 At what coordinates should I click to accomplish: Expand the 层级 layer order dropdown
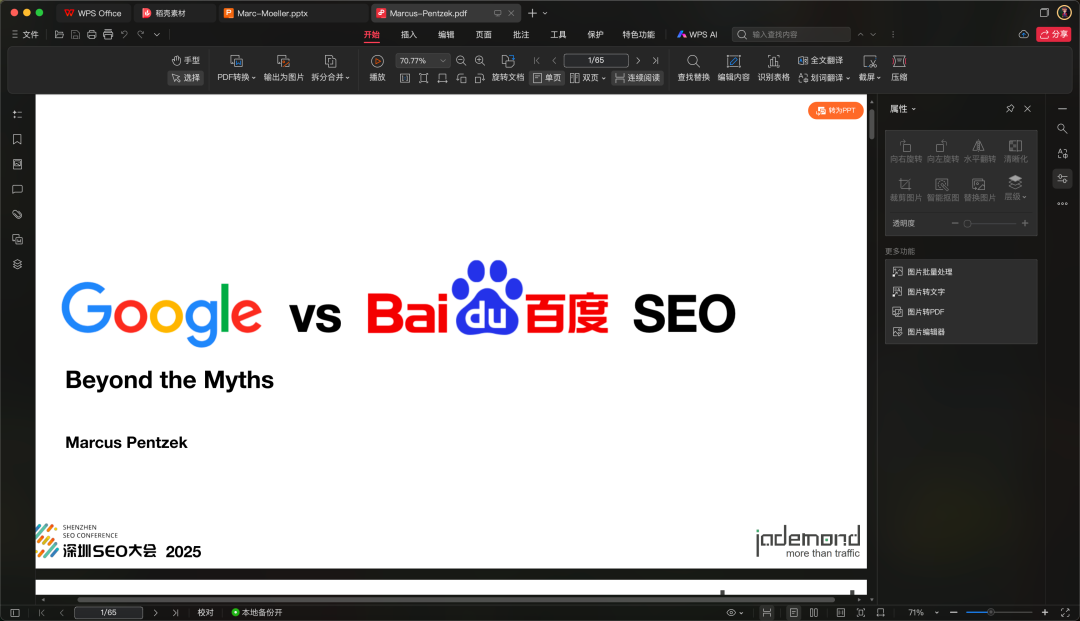[1015, 189]
